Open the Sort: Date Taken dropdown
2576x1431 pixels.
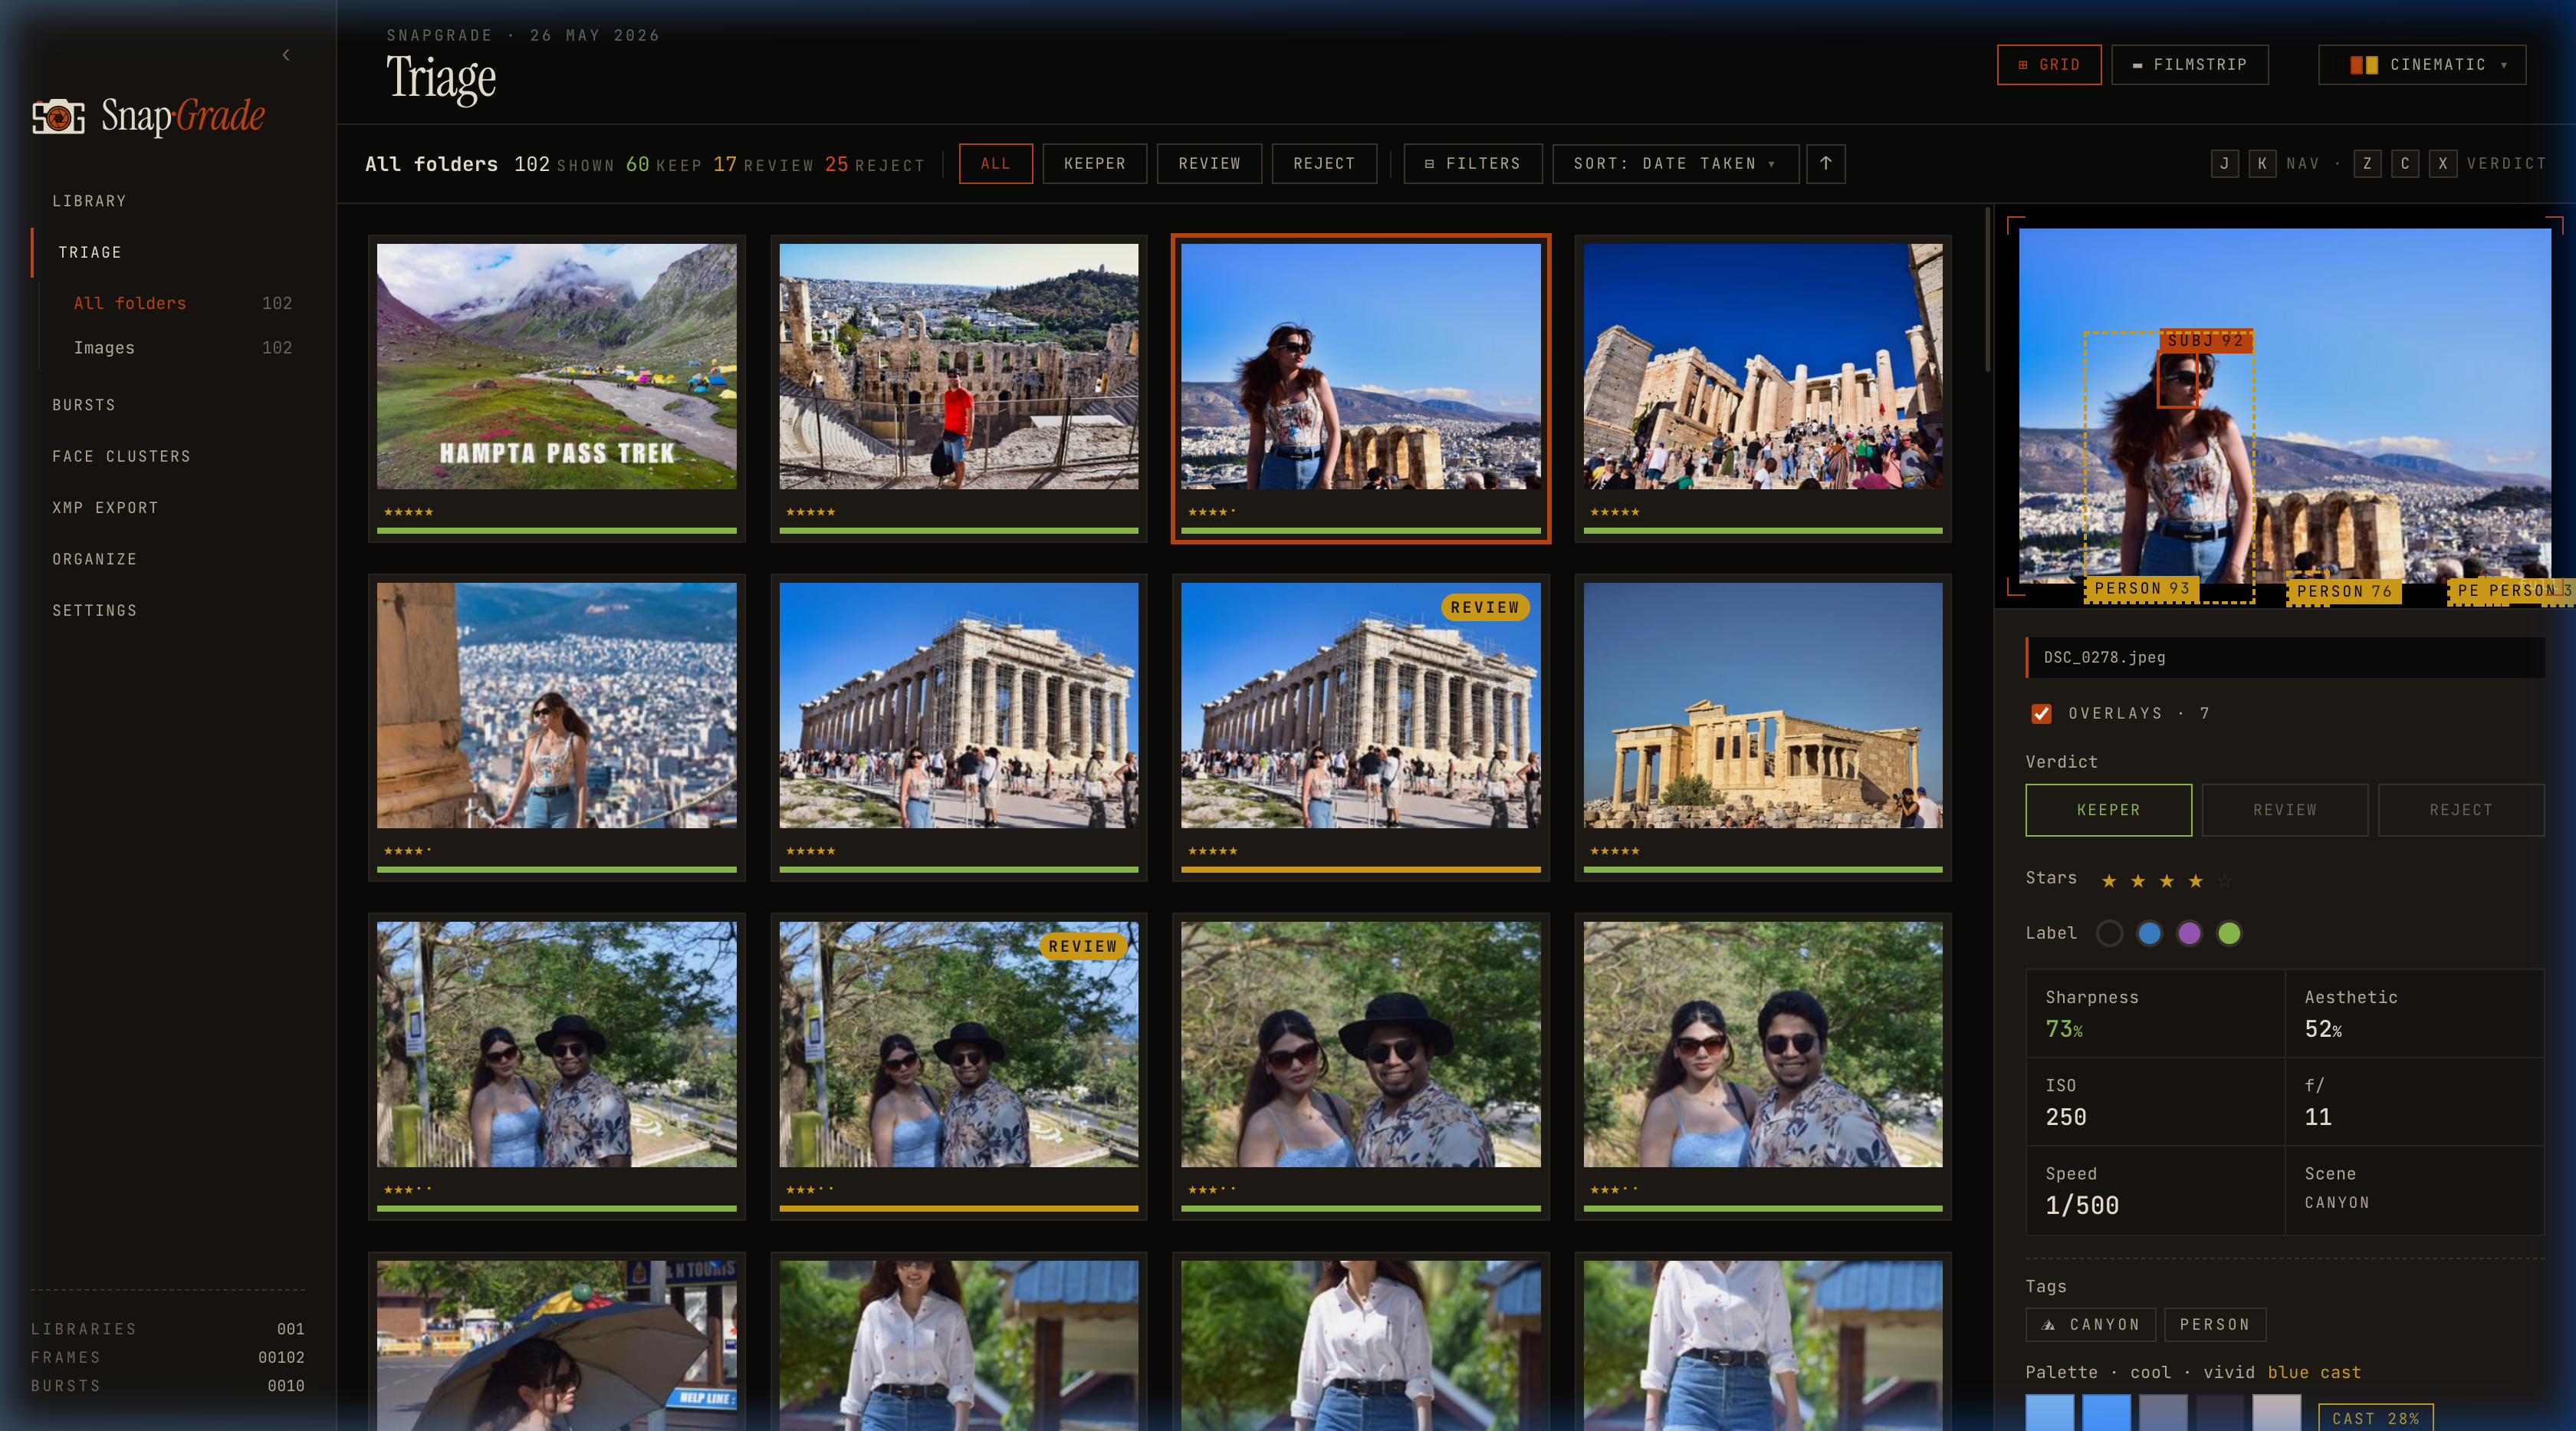[1675, 163]
